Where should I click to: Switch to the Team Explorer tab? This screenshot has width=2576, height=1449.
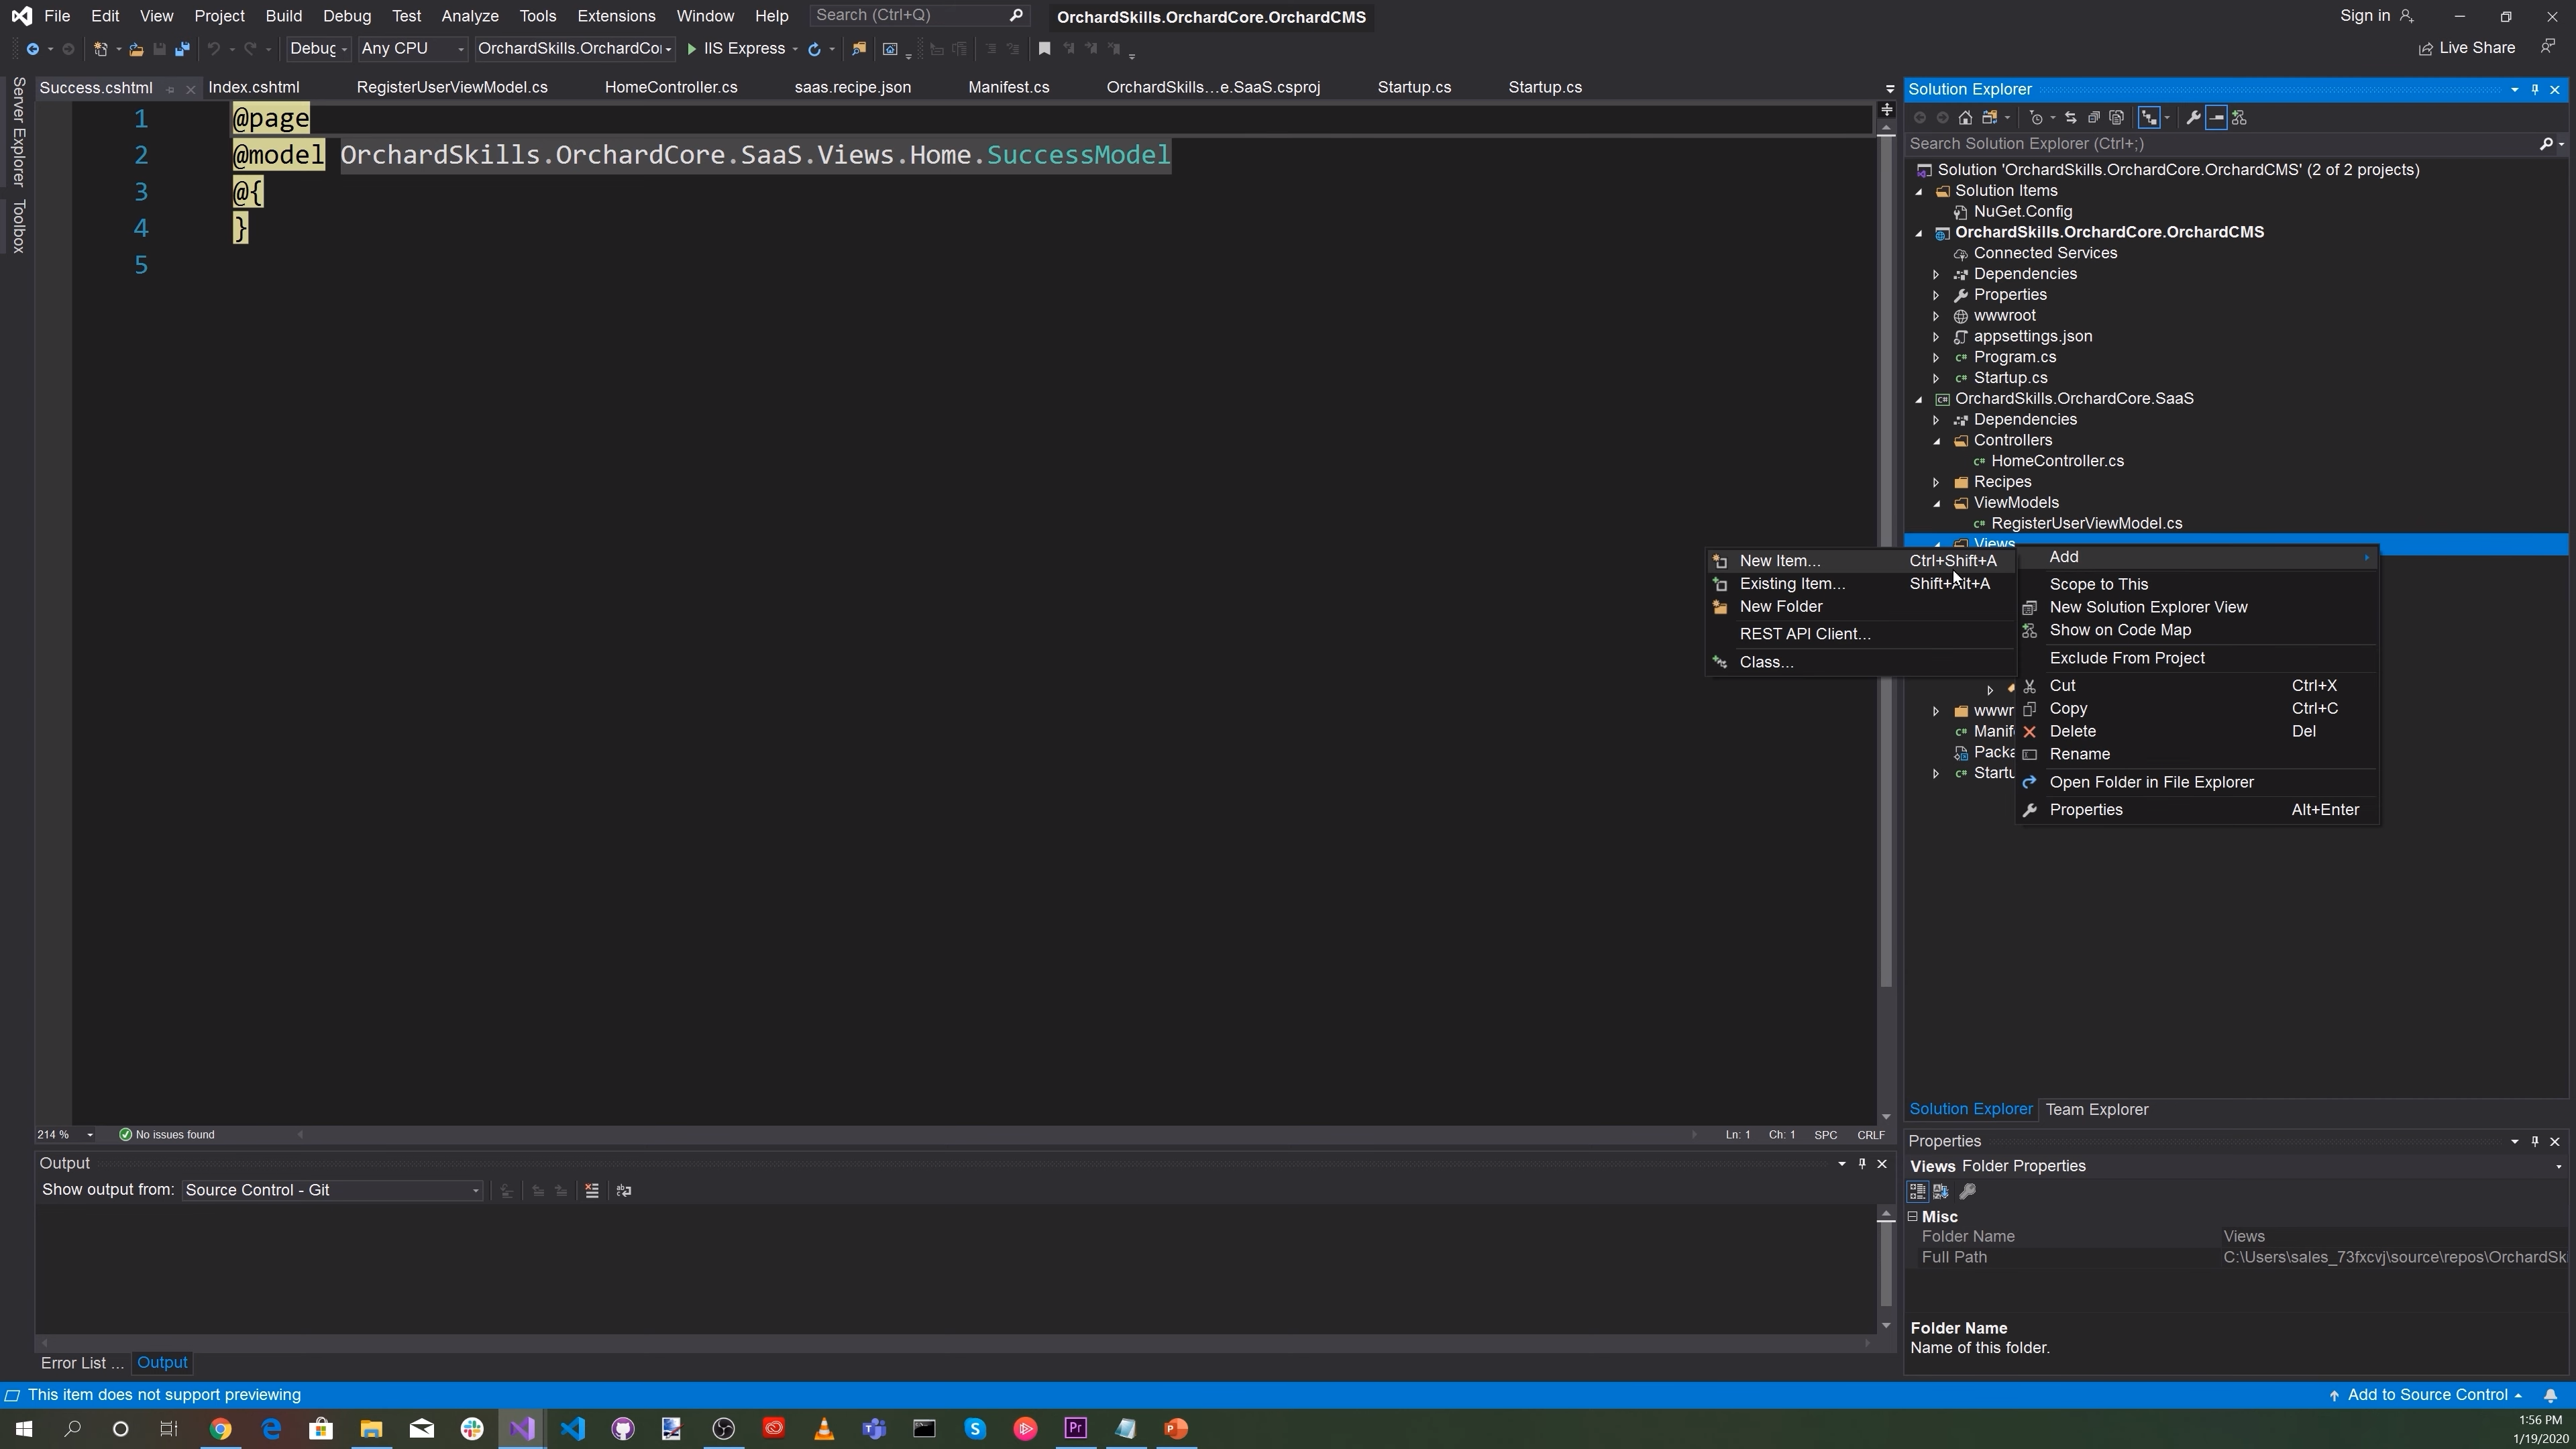click(x=2097, y=1110)
